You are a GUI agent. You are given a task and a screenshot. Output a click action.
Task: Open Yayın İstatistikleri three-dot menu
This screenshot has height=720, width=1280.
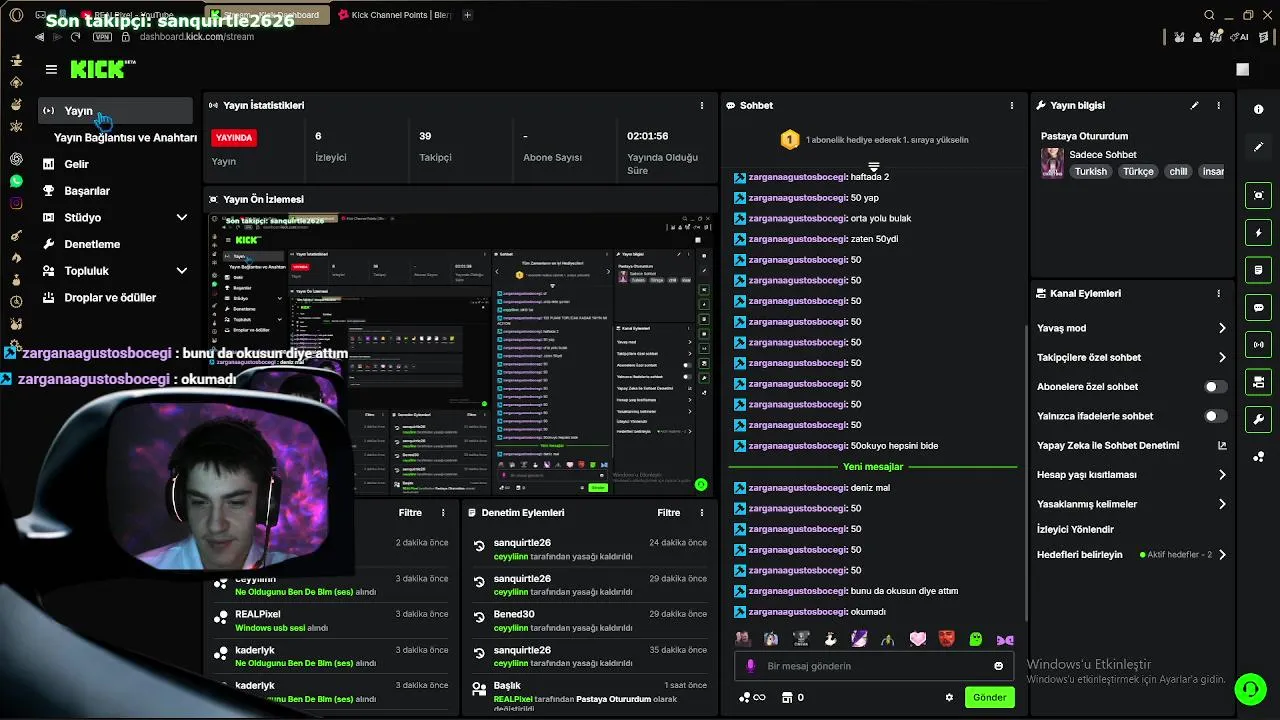[x=701, y=105]
